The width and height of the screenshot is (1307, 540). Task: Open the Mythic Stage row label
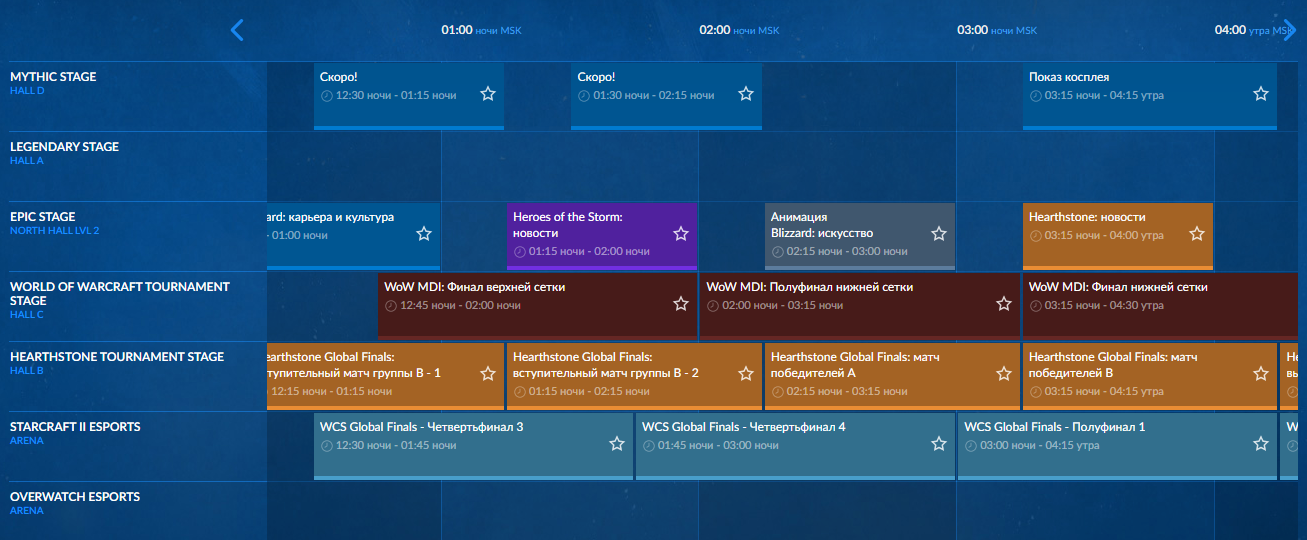coord(53,77)
